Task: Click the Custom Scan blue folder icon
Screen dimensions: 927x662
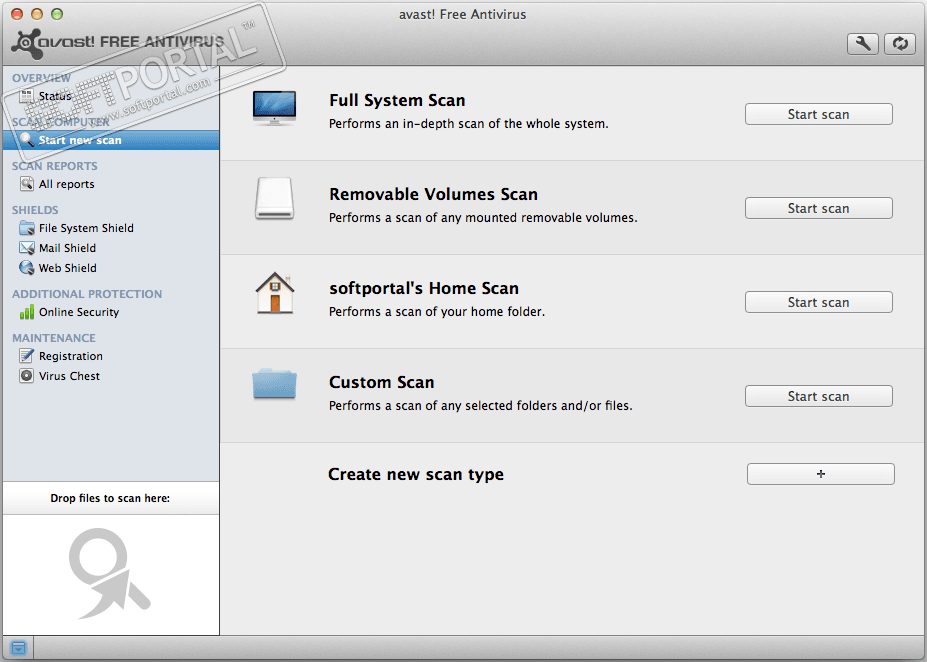Action: coord(274,384)
